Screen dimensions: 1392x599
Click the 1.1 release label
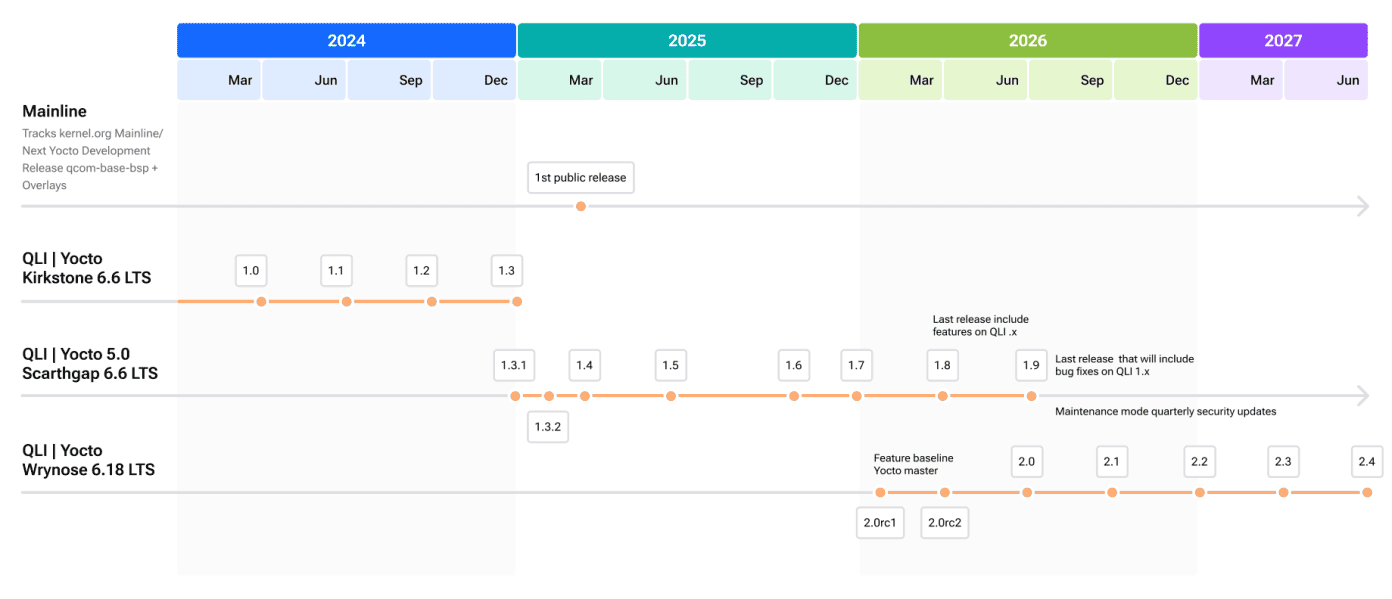(x=336, y=271)
